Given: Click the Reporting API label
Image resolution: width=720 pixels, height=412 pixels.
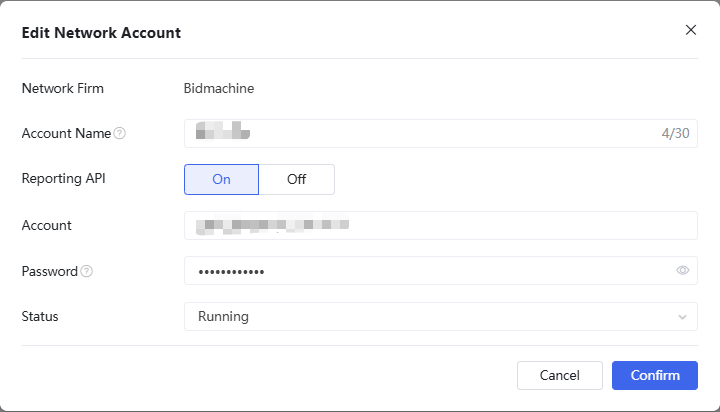Looking at the screenshot, I should 63,179.
